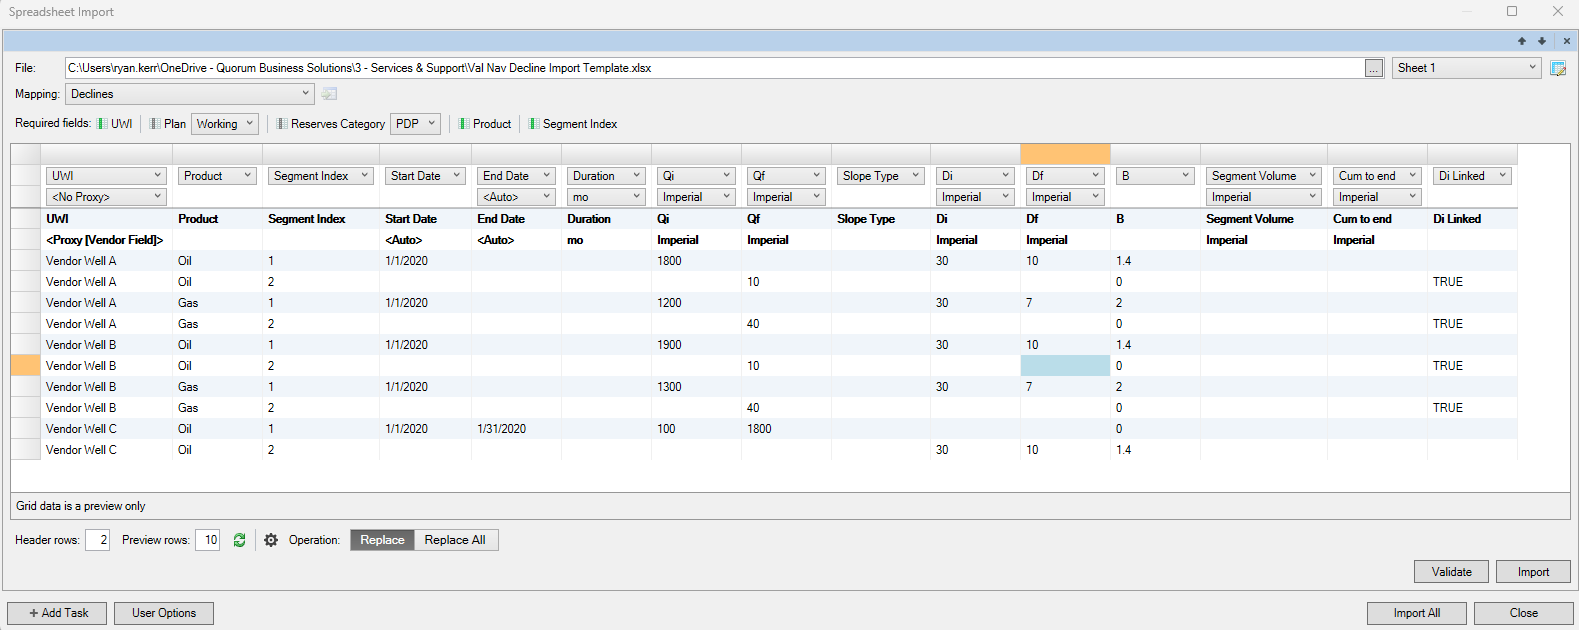Click the mapping edit icon next to Declines
Screen dimensions: 1579x630
pyautogui.click(x=329, y=94)
